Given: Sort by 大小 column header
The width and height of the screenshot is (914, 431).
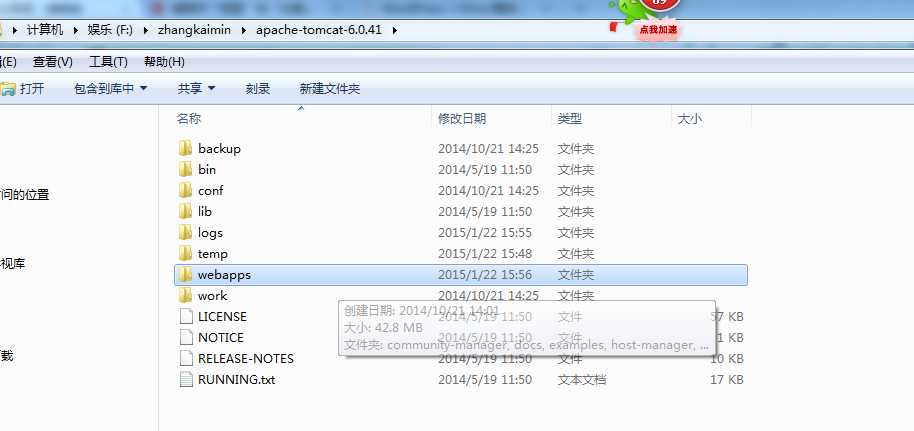Looking at the screenshot, I should 690,119.
